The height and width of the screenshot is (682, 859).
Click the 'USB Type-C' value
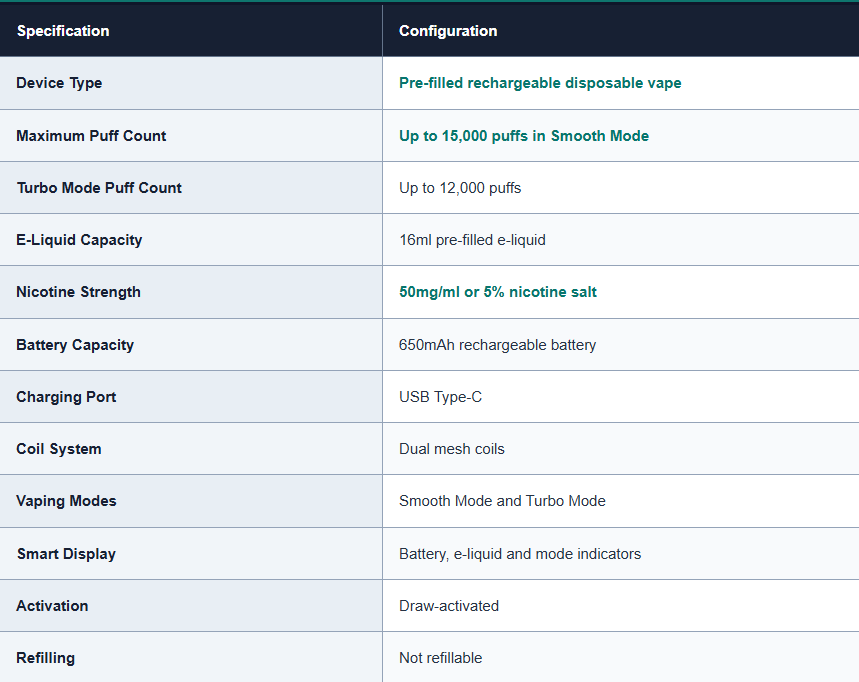pyautogui.click(x=440, y=397)
